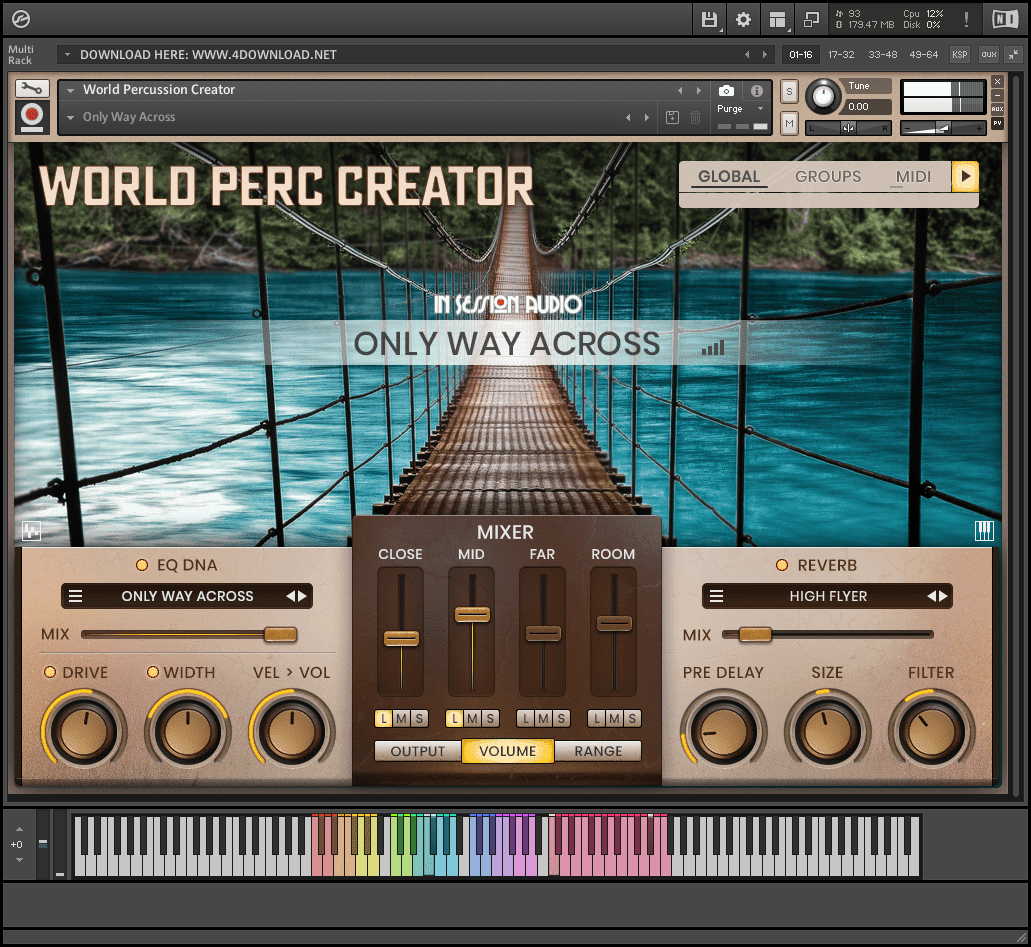Viewport: 1031px width, 947px height.
Task: Open the sequencer icon on image
Action: (x=31, y=531)
